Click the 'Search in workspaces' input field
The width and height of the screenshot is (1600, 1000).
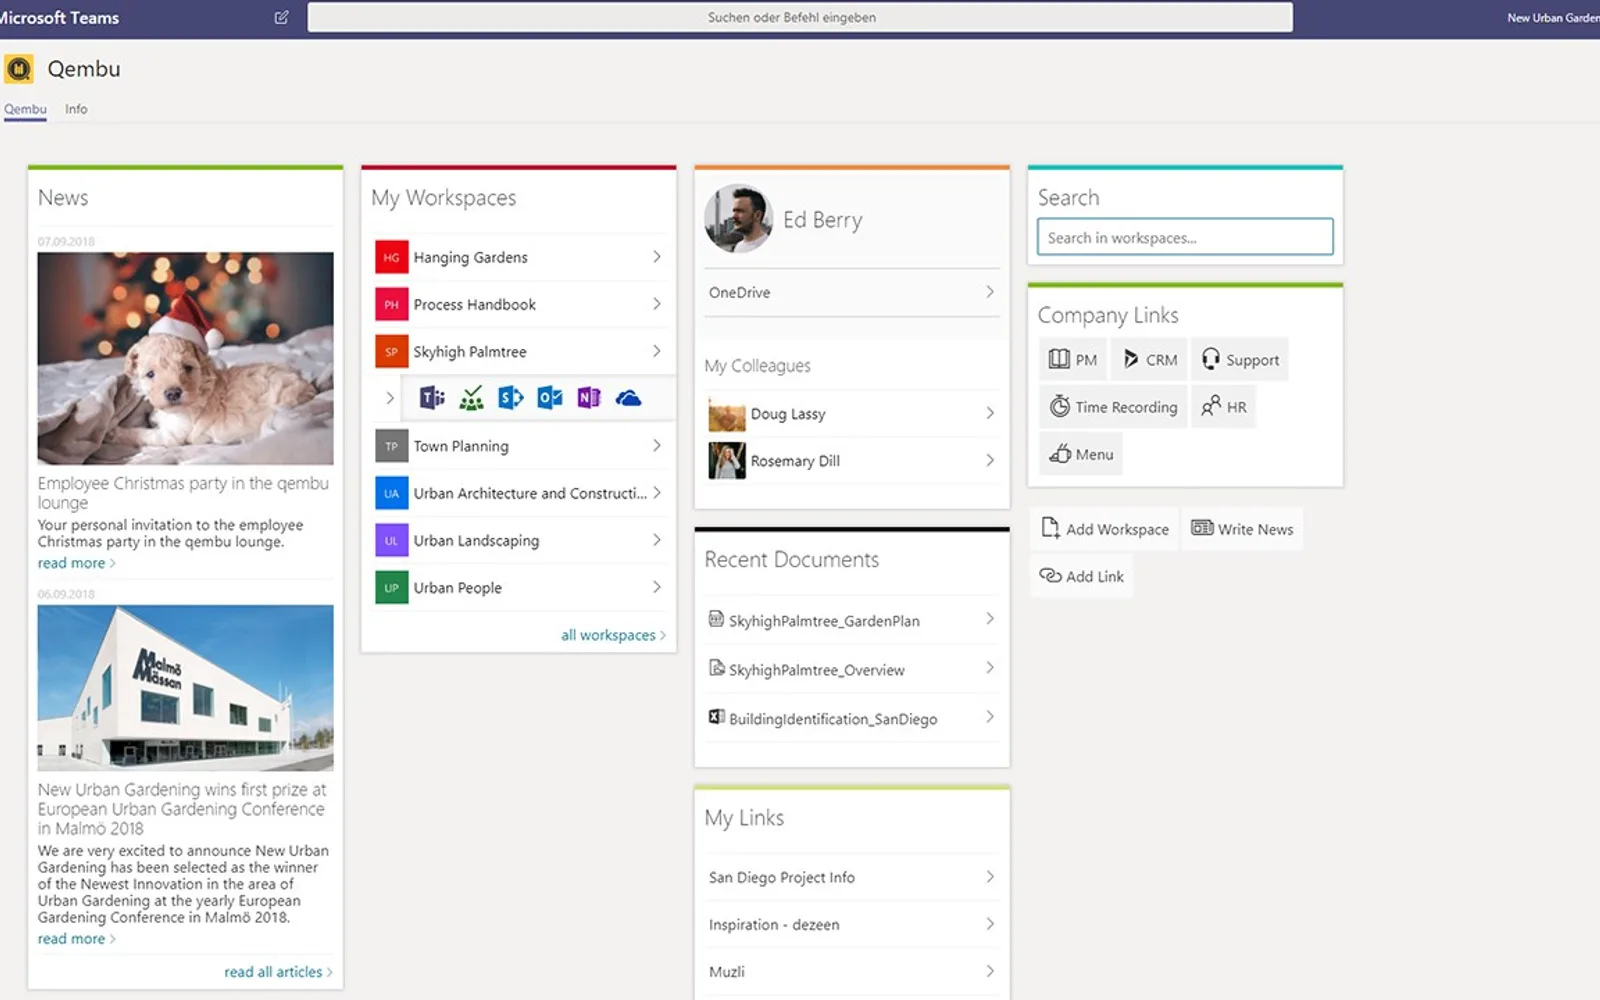click(x=1185, y=237)
